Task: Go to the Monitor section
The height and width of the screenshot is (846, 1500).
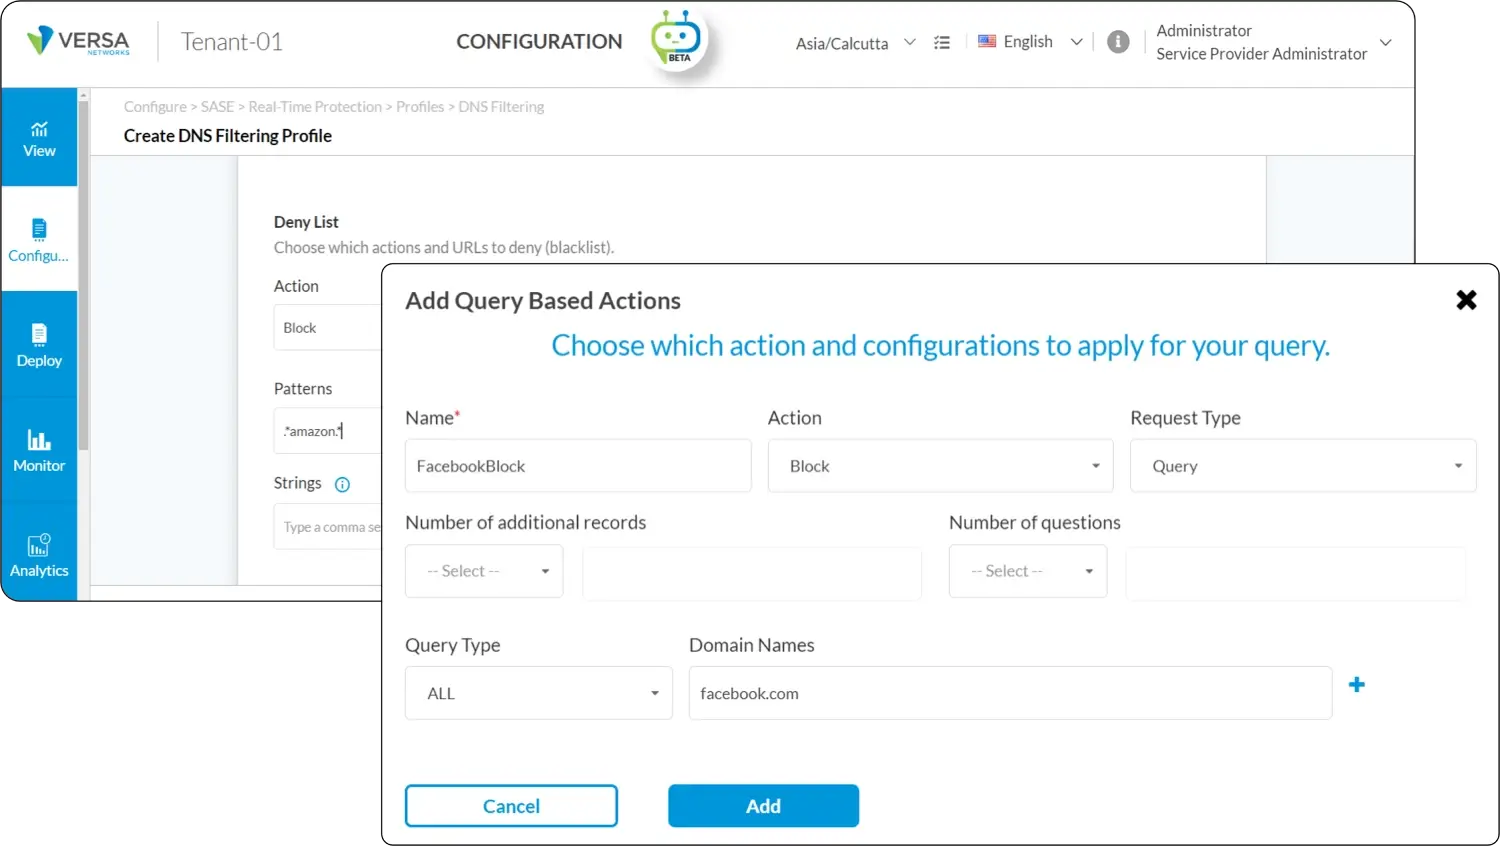Action: pos(39,450)
